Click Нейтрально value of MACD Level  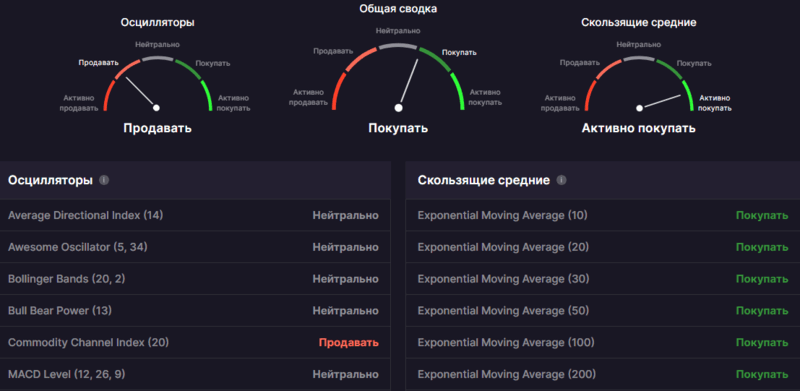point(345,374)
